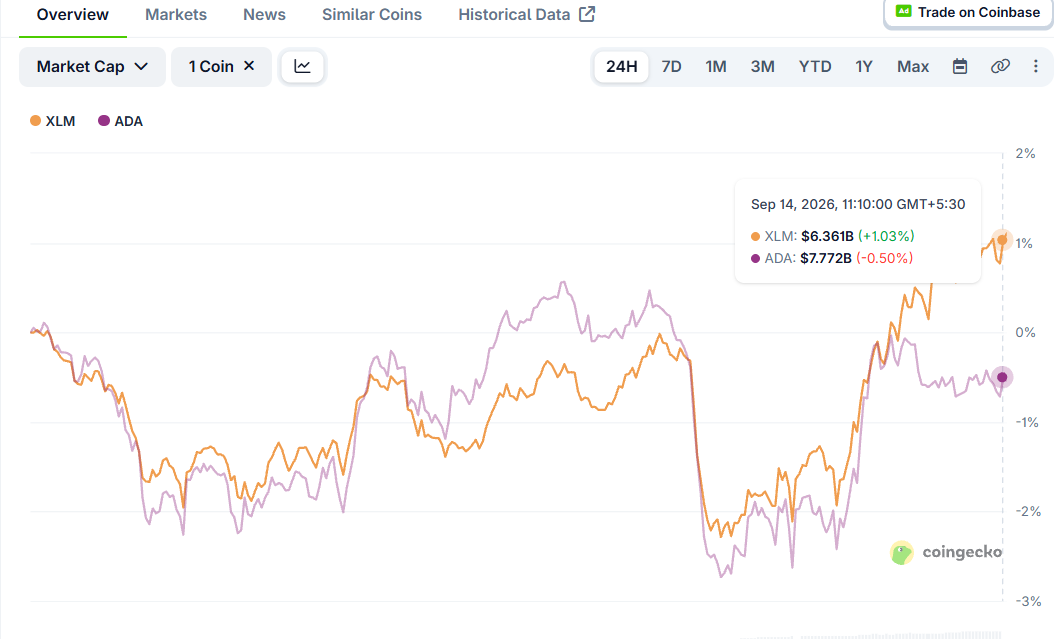The width and height of the screenshot is (1063, 639).
Task: Open Historical Data external link
Action: (x=526, y=15)
